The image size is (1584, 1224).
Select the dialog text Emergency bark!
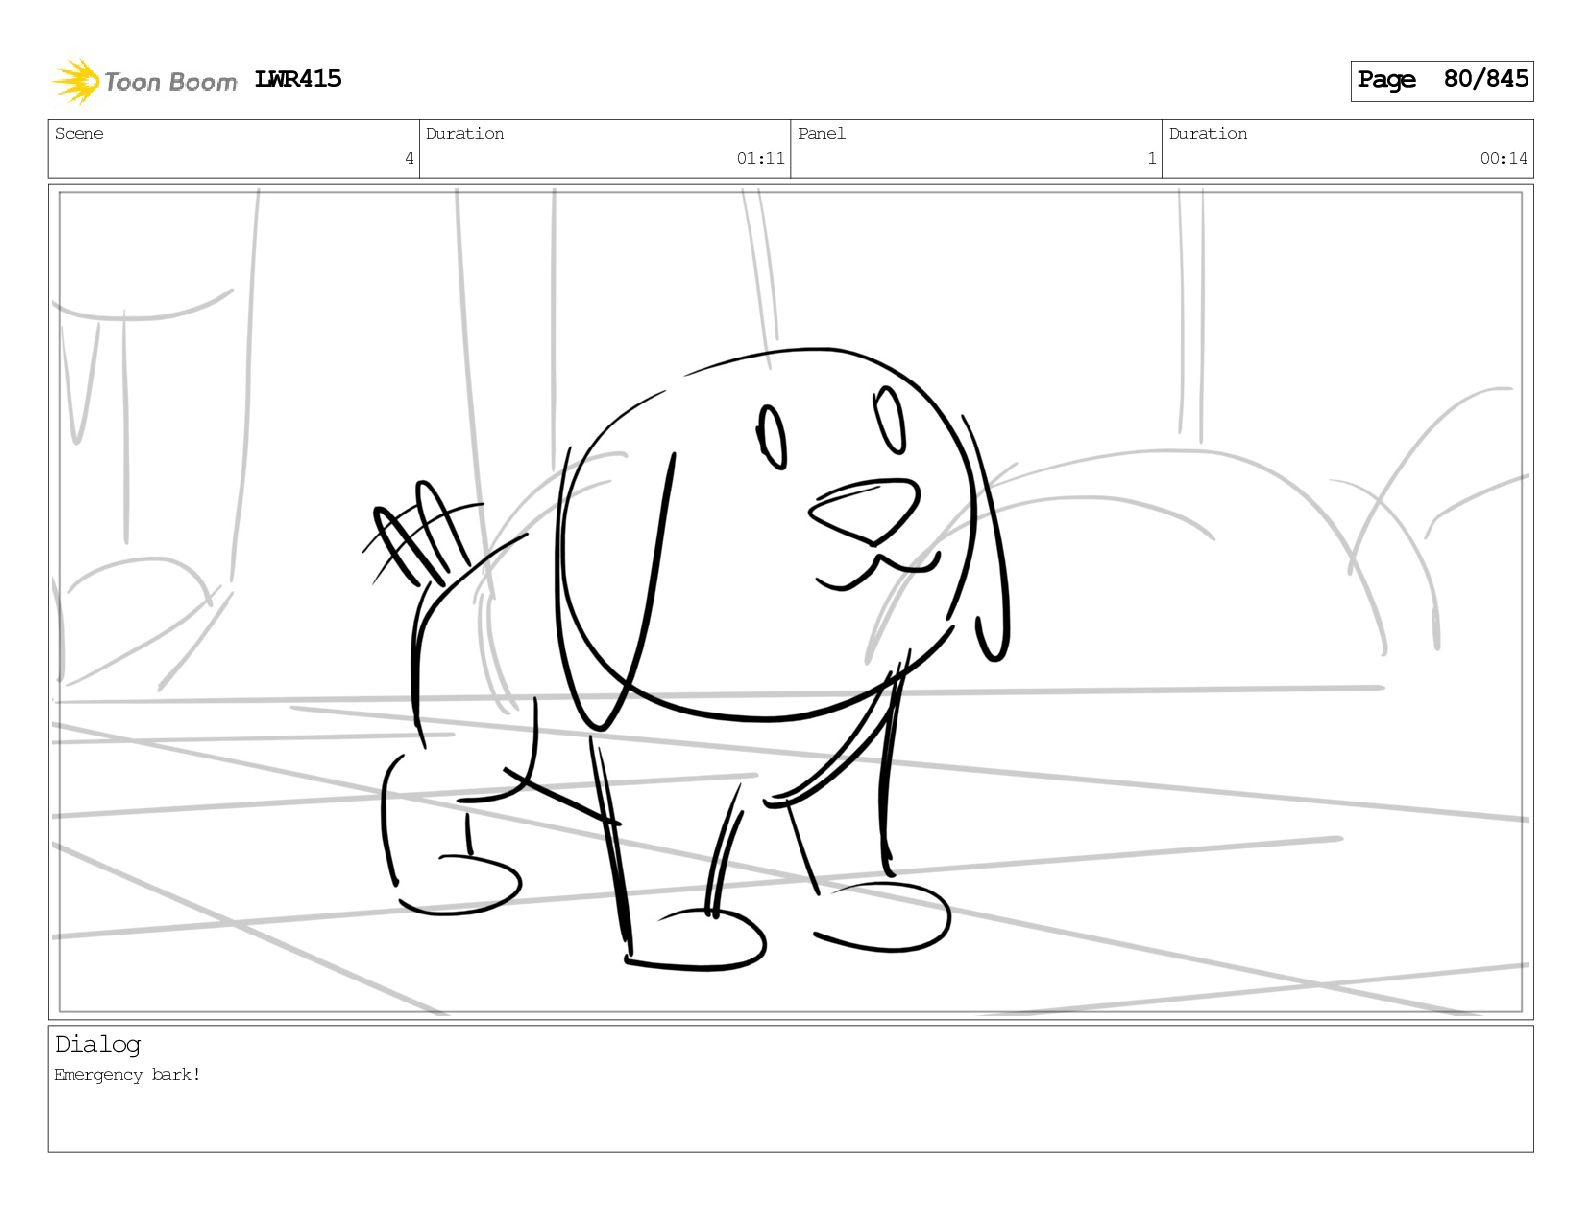(127, 1075)
